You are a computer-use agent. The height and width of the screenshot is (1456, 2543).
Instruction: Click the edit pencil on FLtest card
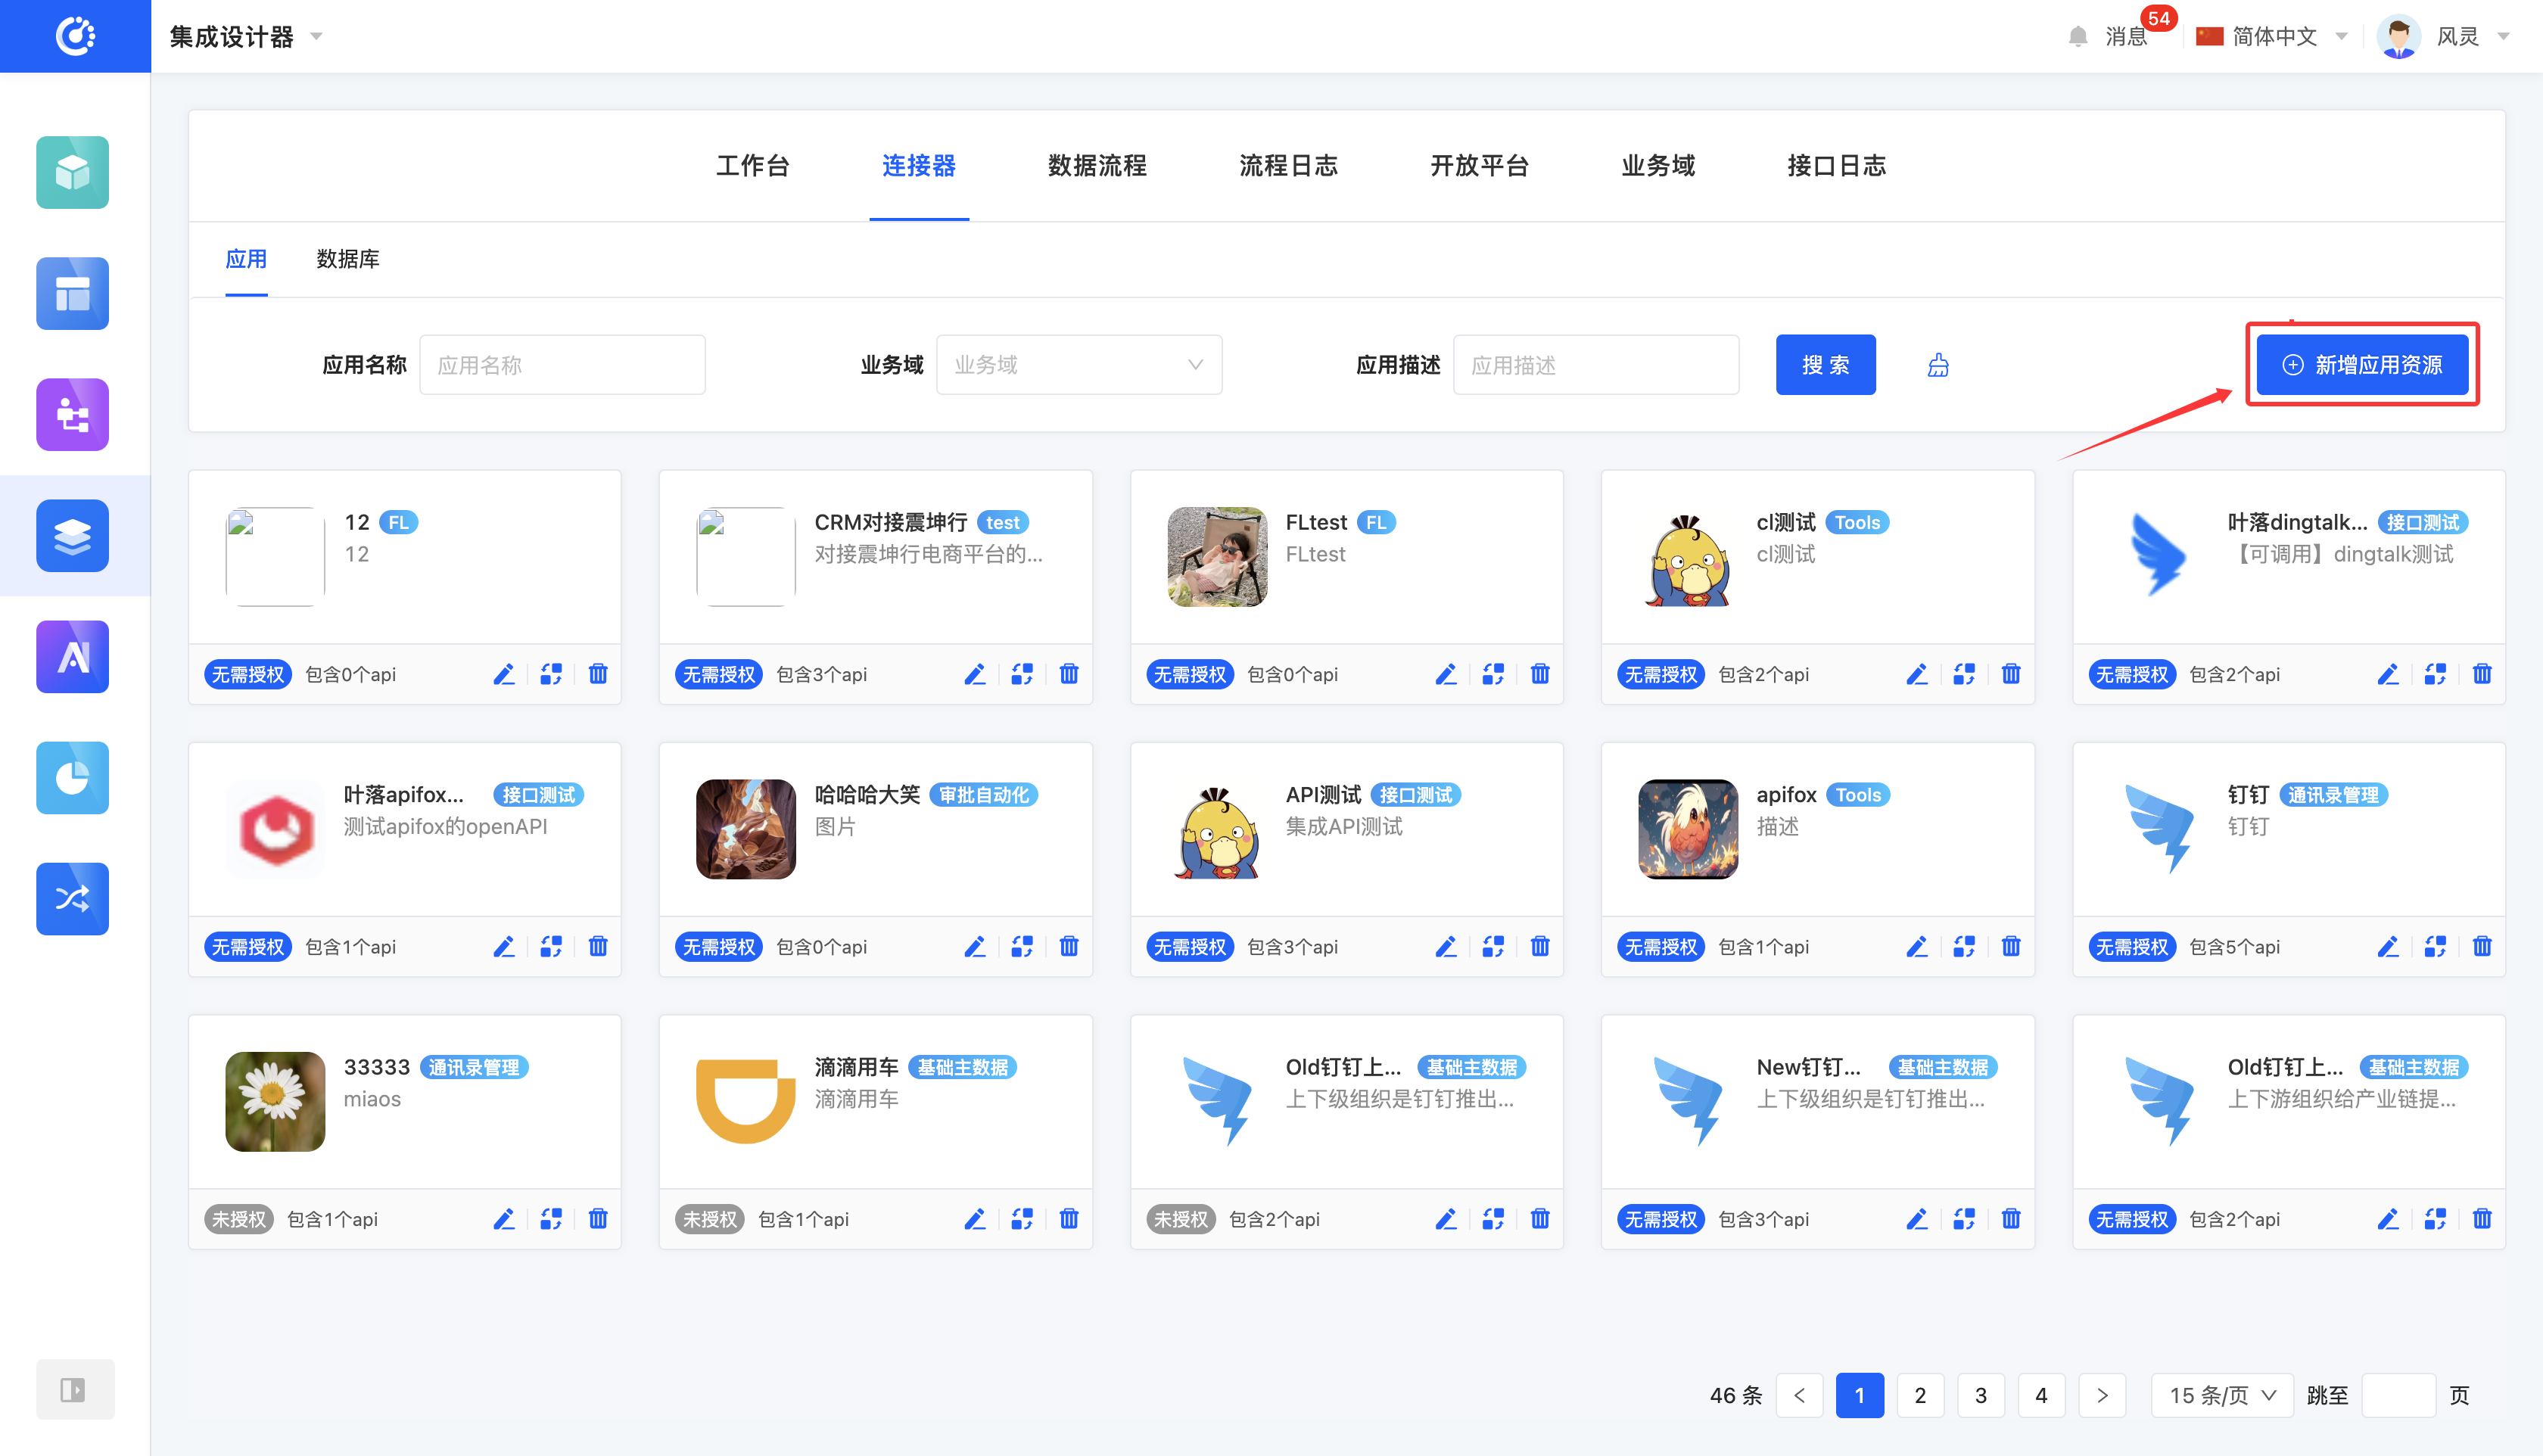pyautogui.click(x=1445, y=675)
